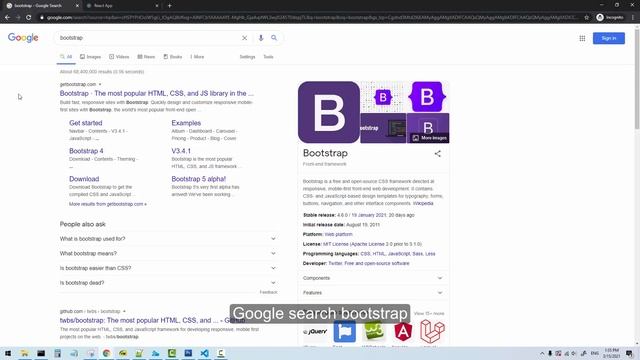Open the Web platform link
Image resolution: width=640 pixels, height=360 pixels.
338,234
